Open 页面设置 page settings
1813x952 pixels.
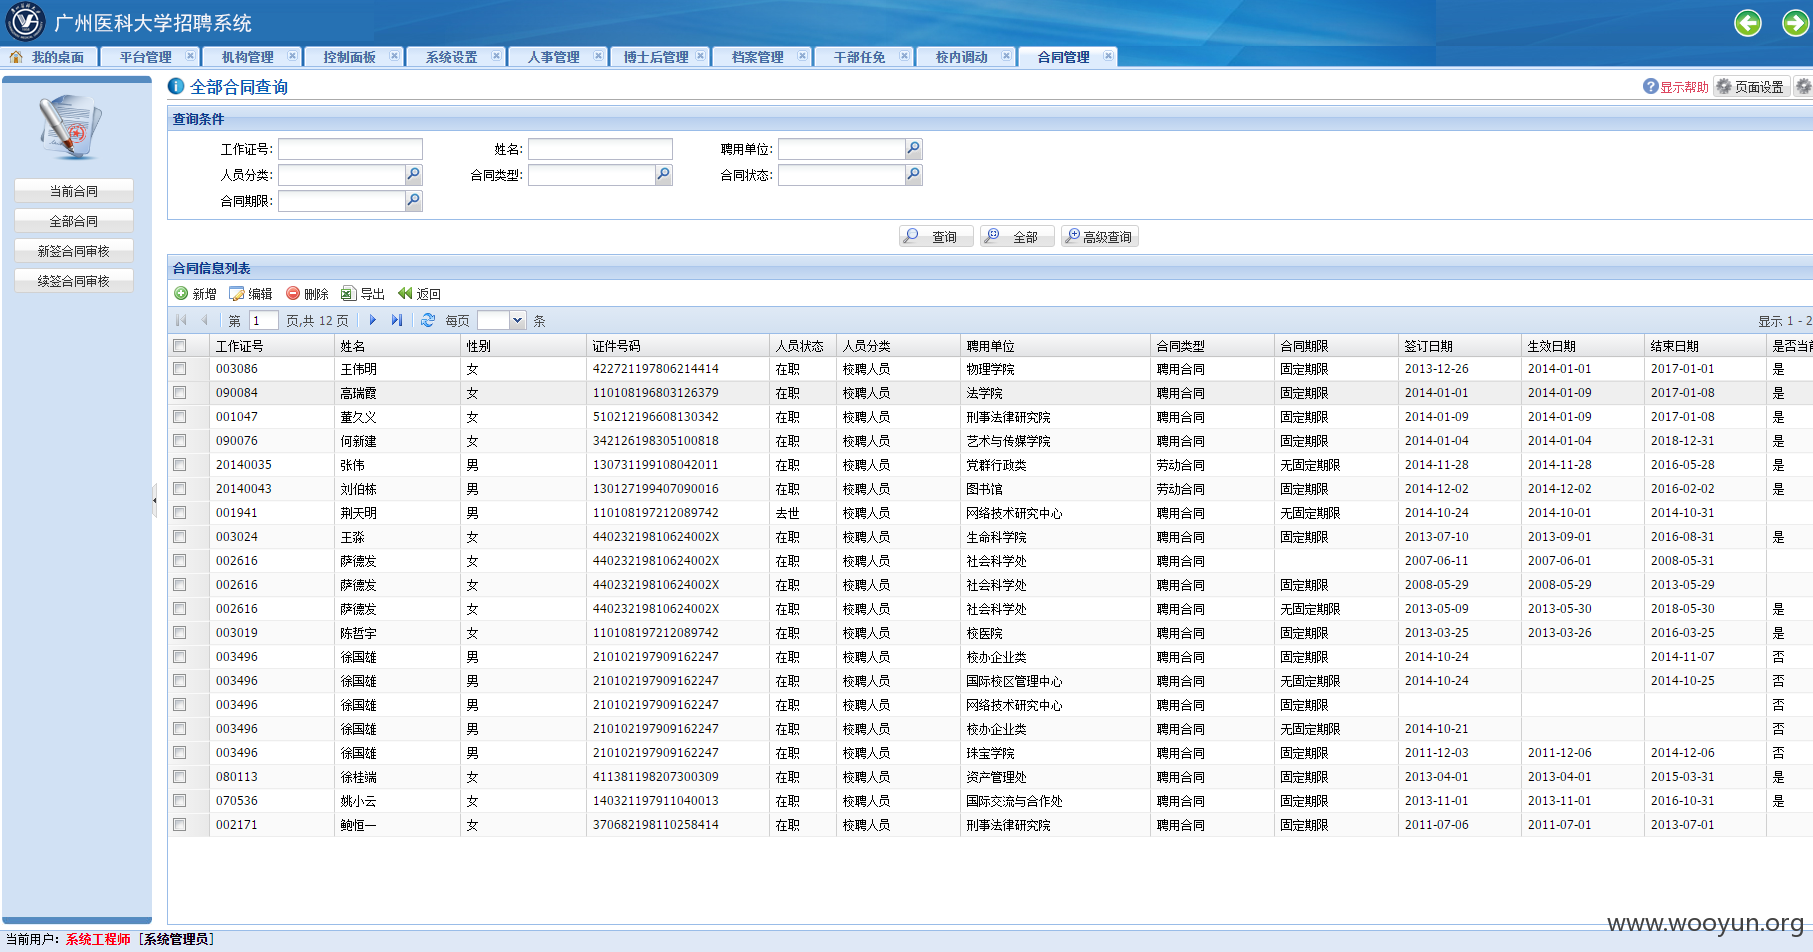(x=1750, y=87)
